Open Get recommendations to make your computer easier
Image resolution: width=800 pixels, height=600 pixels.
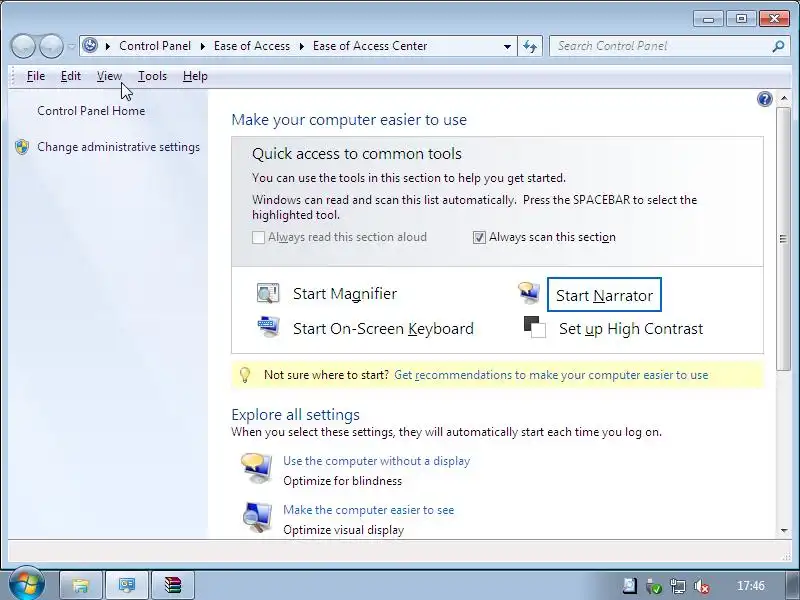click(x=551, y=375)
